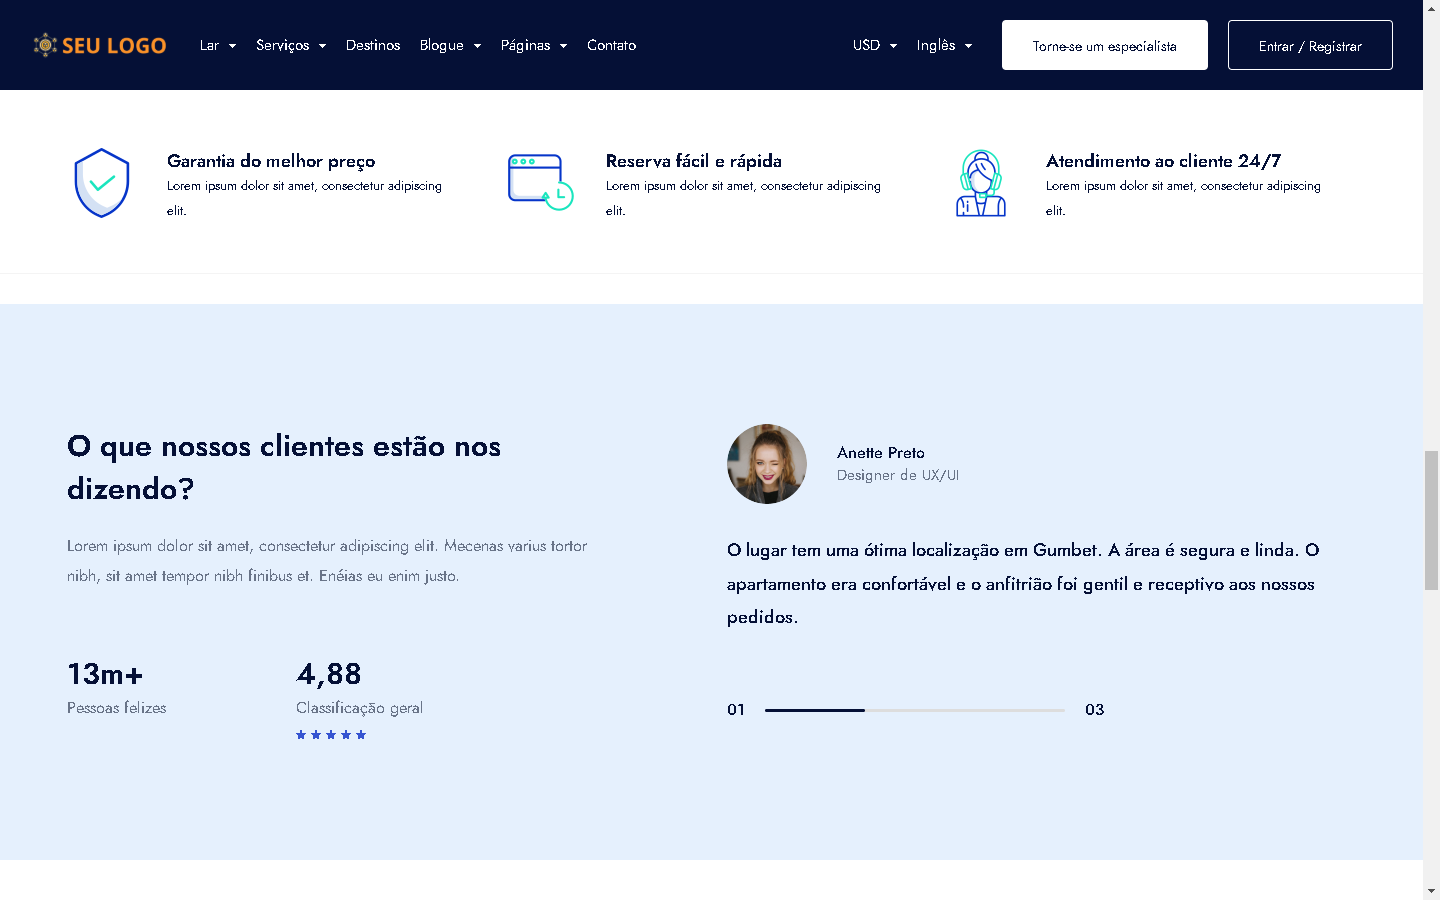The image size is (1440, 900).
Task: Open the Contato menu item
Action: [x=611, y=45]
